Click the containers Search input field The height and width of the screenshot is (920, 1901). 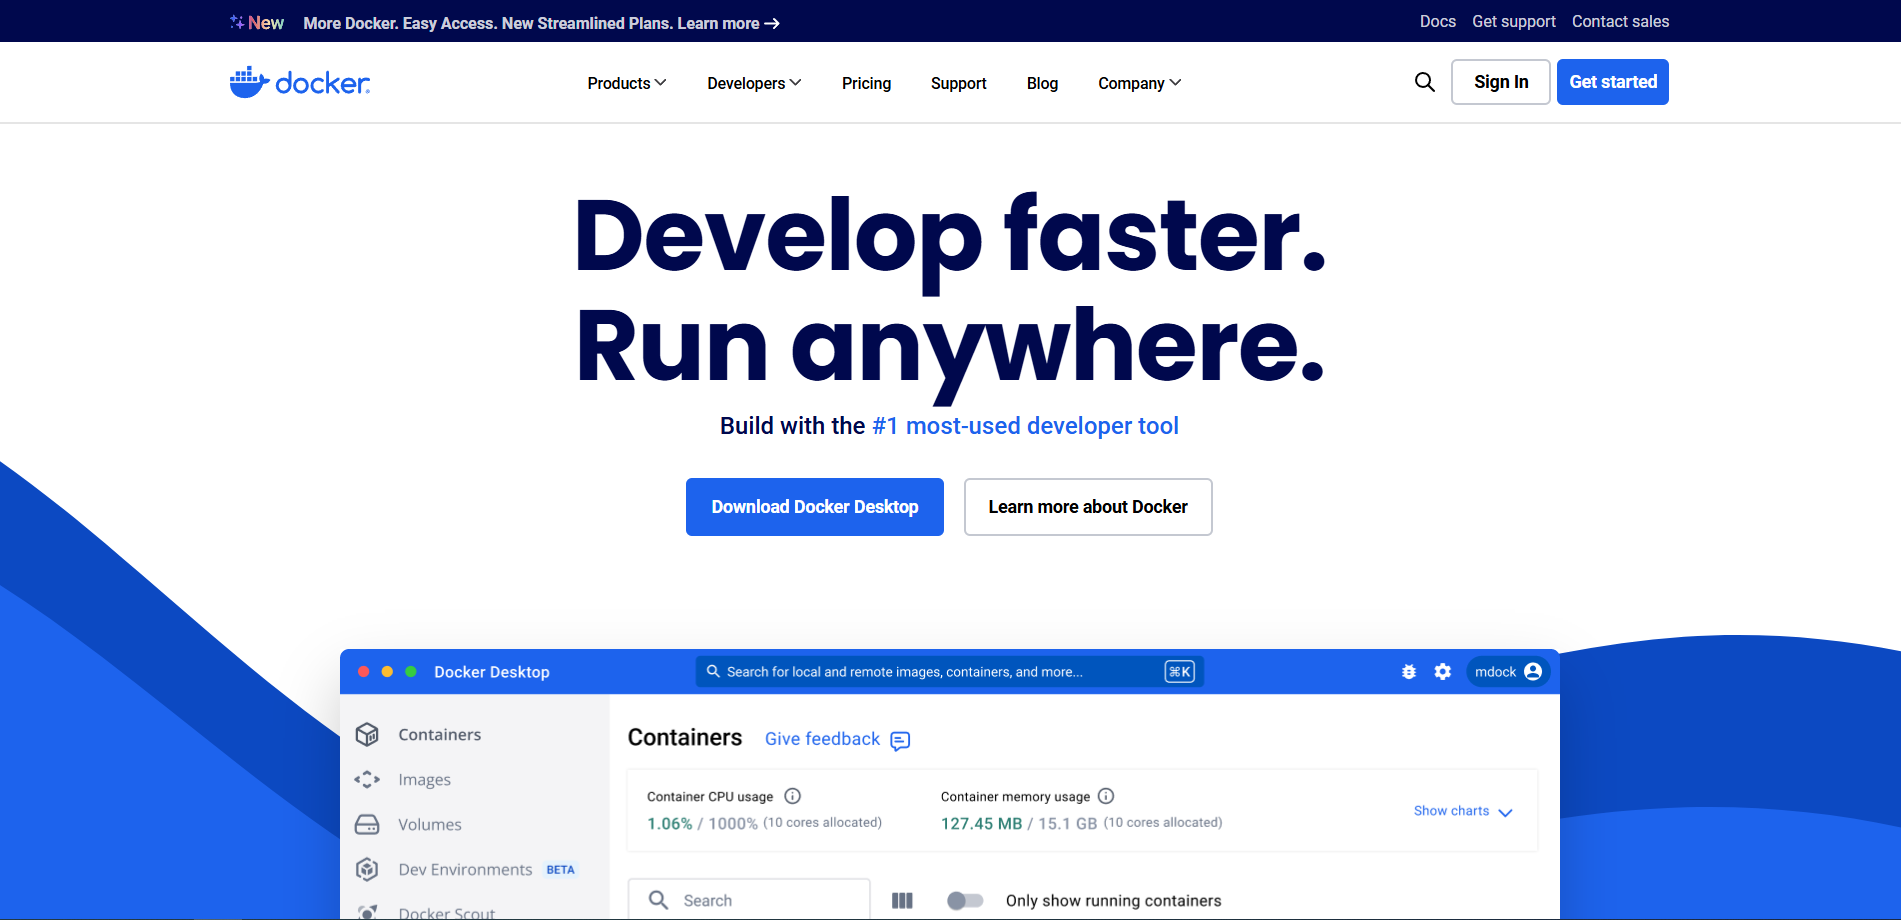(749, 900)
